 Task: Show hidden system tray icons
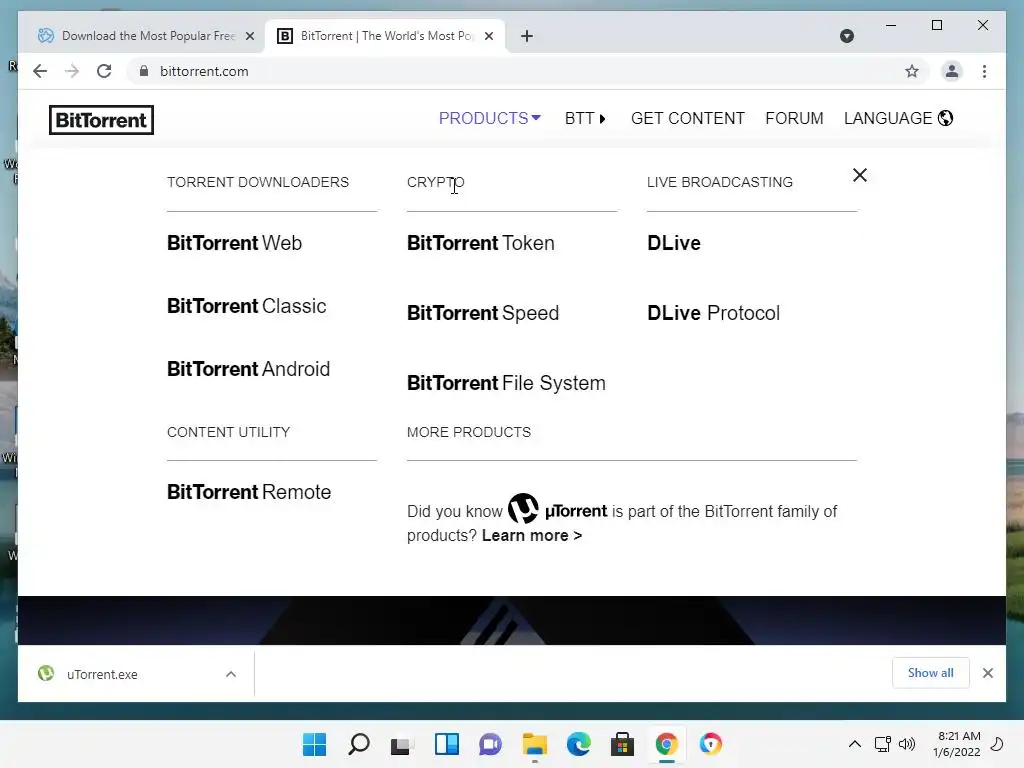pos(854,744)
